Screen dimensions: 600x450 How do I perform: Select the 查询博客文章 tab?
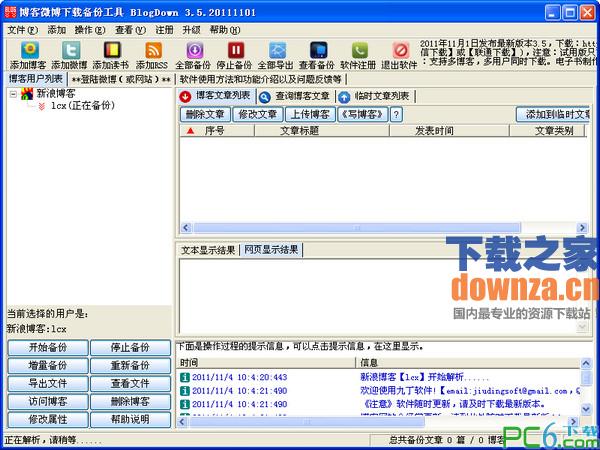point(295,96)
